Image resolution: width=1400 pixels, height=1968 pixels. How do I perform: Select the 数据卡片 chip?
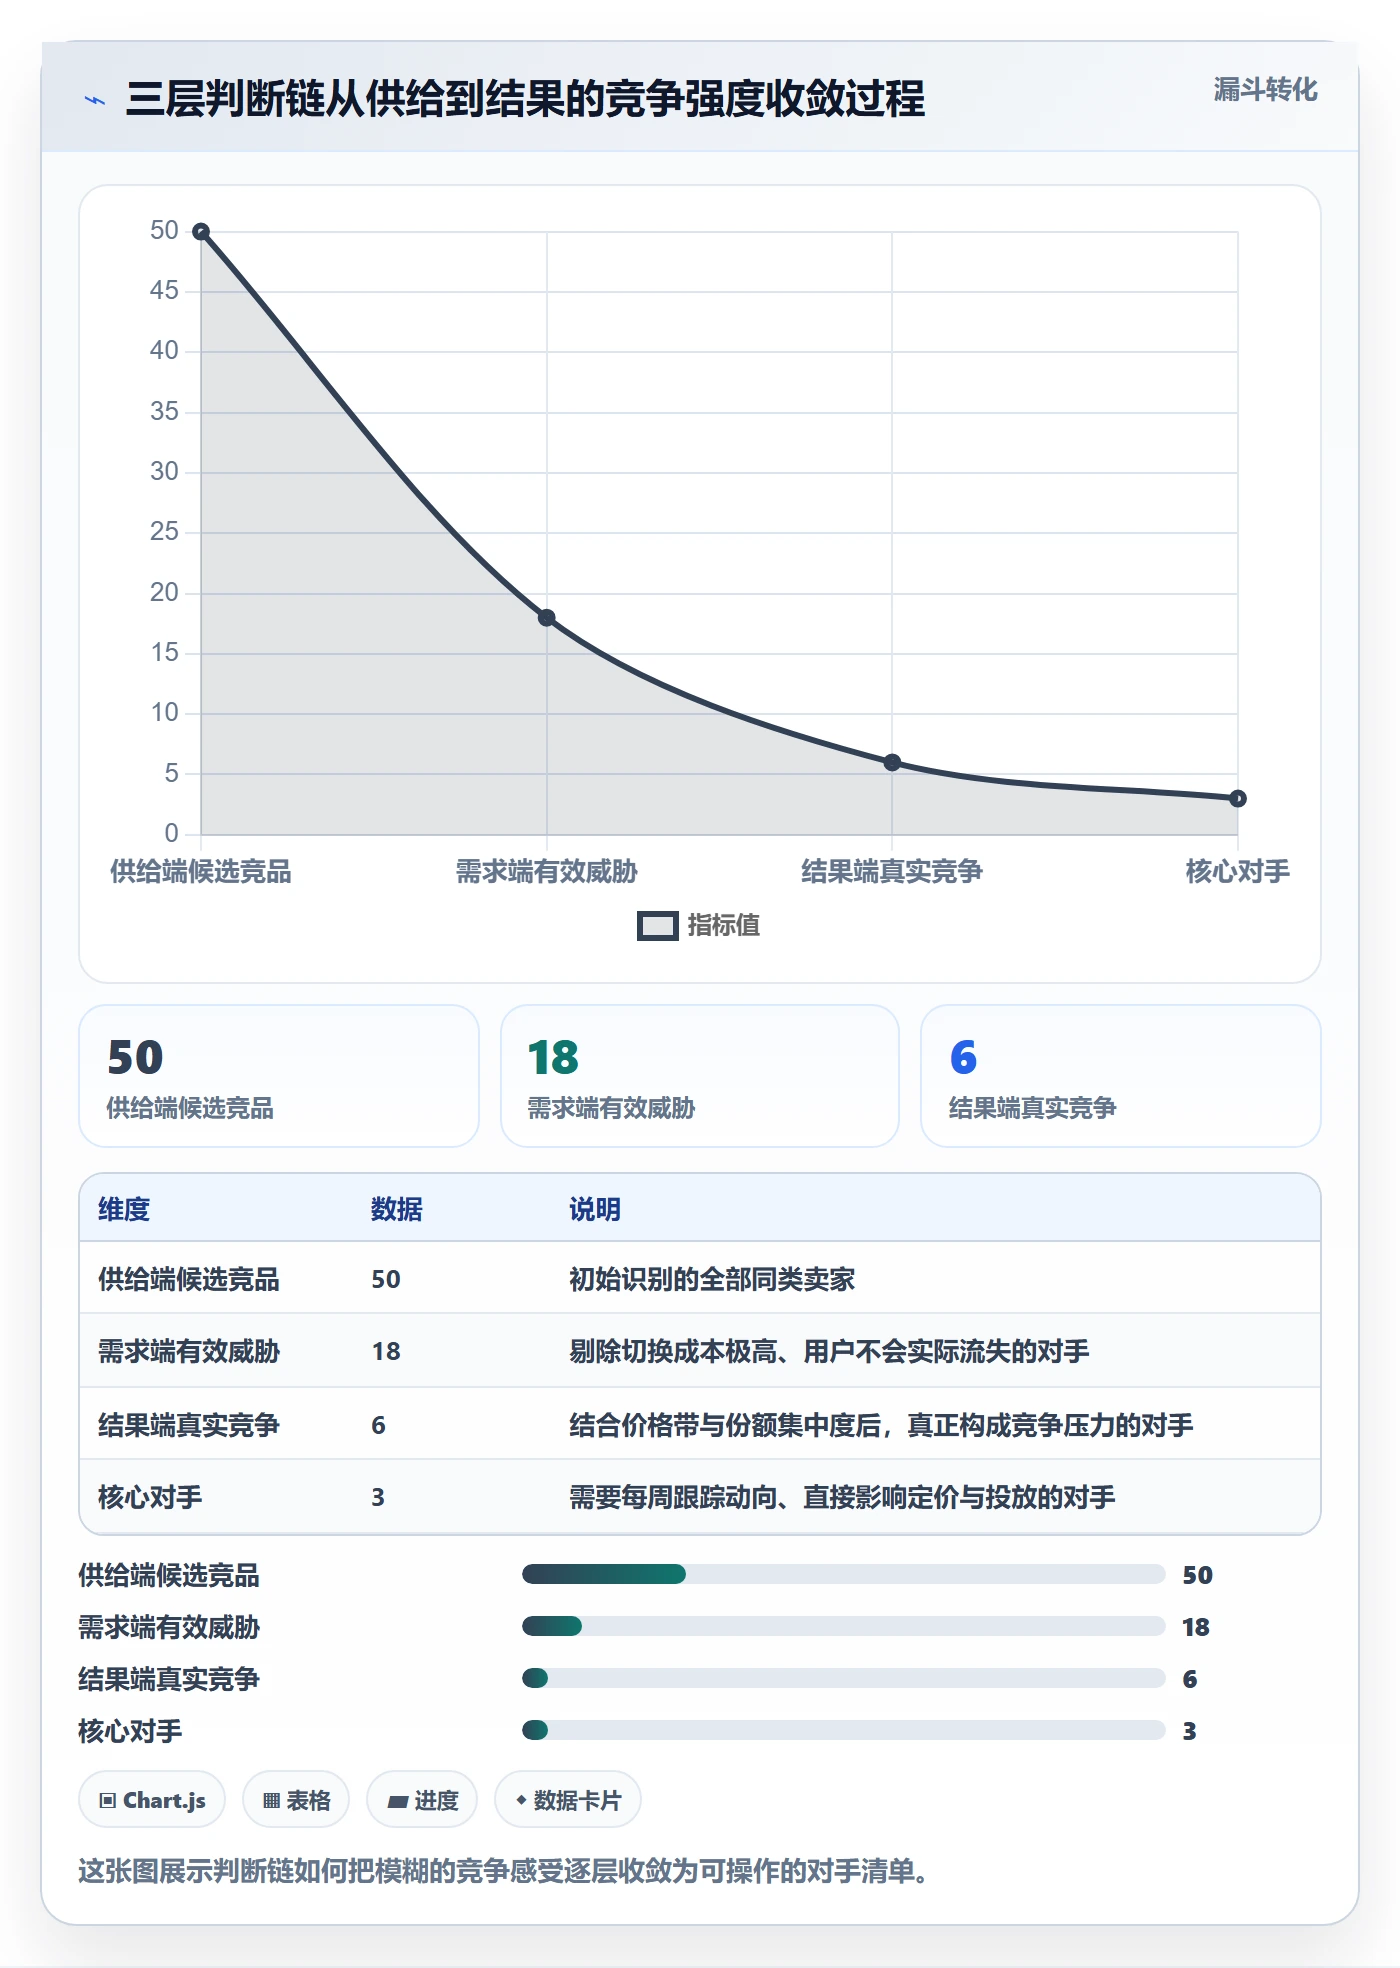pyautogui.click(x=568, y=1800)
